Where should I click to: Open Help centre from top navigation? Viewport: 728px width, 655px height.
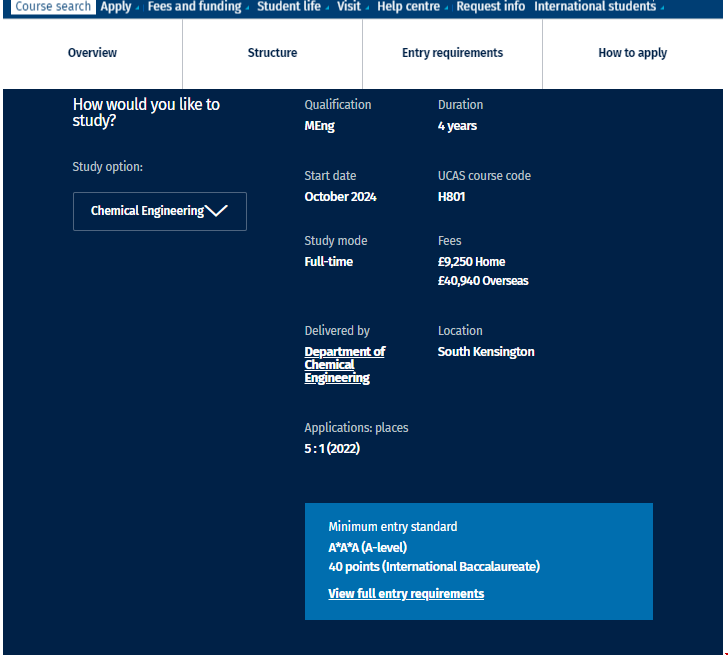pos(408,7)
